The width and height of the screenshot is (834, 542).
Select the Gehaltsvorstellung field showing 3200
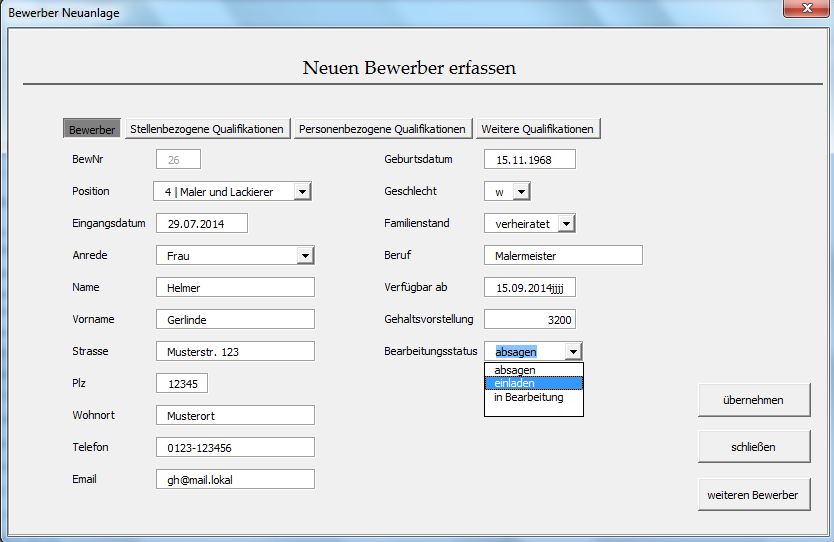pyautogui.click(x=529, y=320)
